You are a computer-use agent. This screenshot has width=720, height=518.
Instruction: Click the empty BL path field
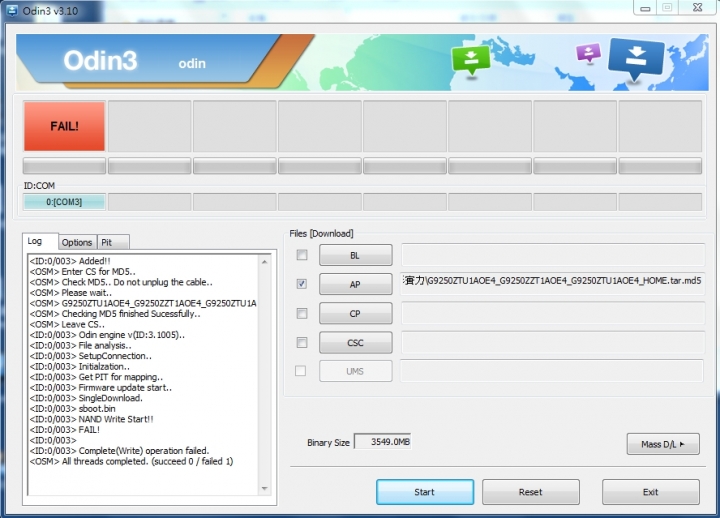553,255
